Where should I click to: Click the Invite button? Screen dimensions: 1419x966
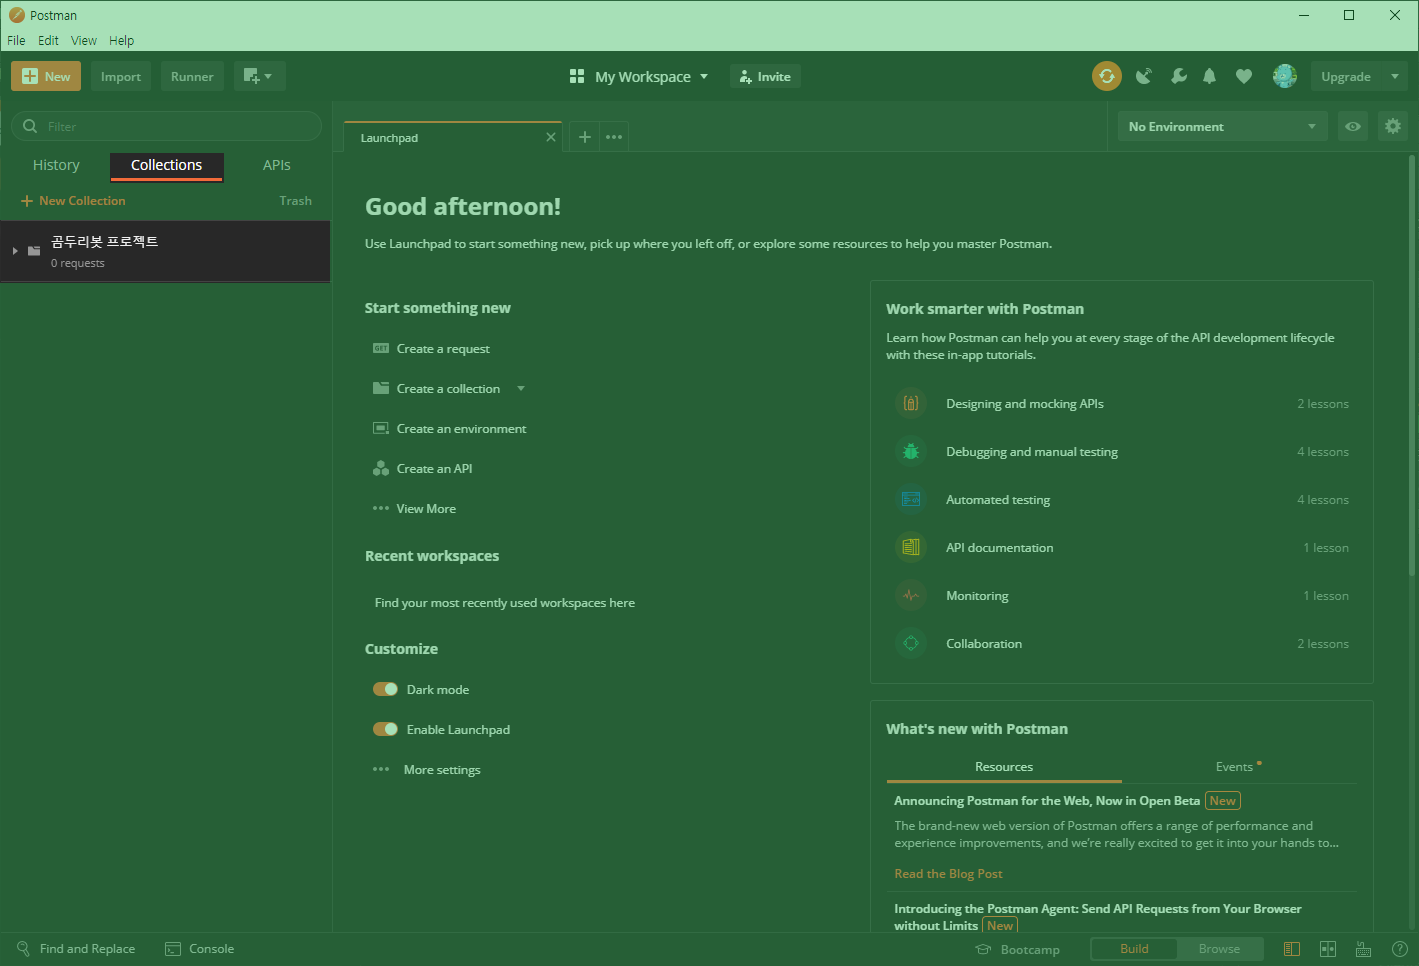[x=765, y=76]
